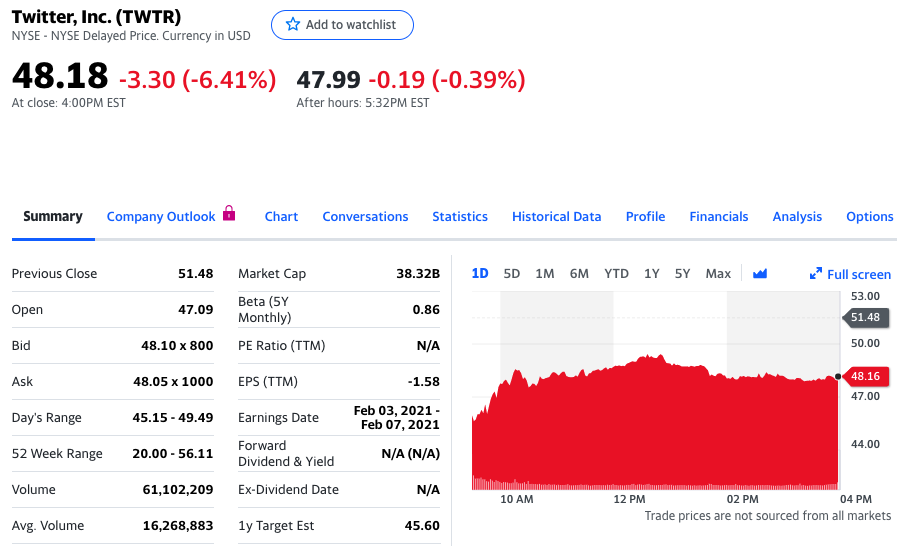Switch chart range to 1M
The width and height of the screenshot is (897, 546).
point(545,274)
